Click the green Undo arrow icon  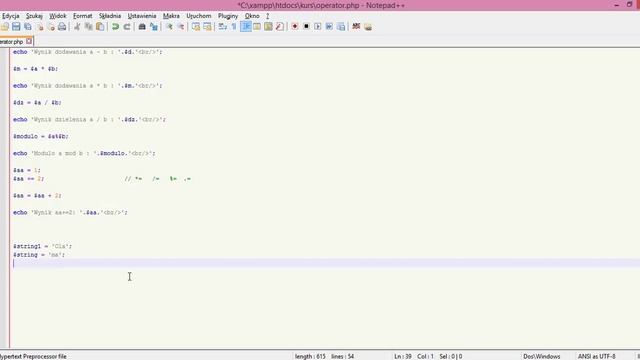(x=115, y=27)
